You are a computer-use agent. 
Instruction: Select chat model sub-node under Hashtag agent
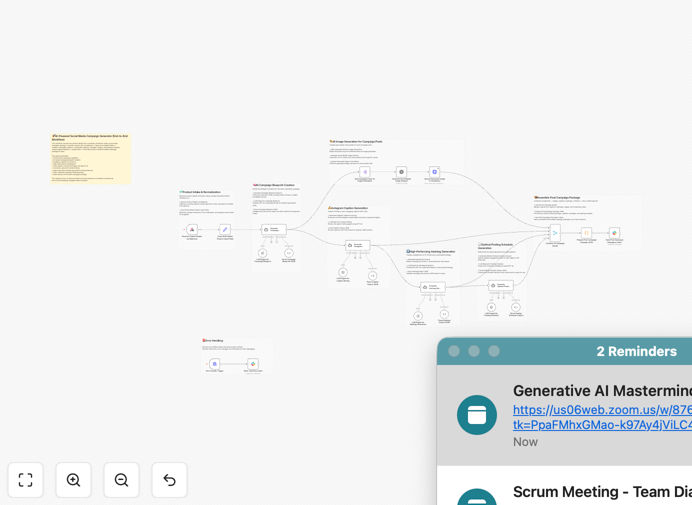(x=417, y=316)
